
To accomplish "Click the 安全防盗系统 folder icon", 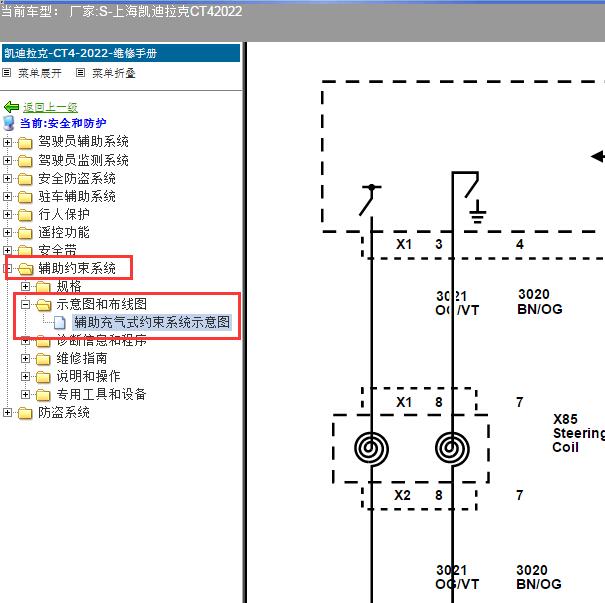I will pyautogui.click(x=25, y=179).
